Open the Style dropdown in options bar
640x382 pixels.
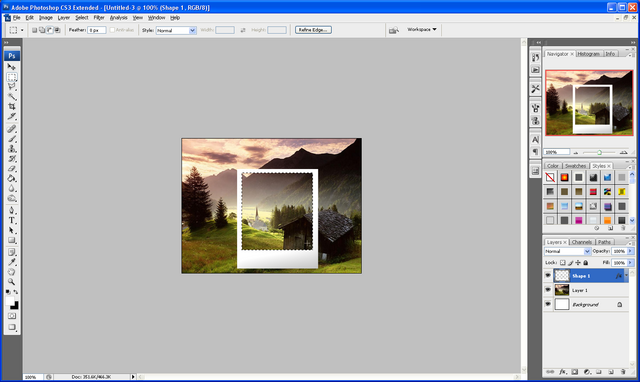pos(176,30)
